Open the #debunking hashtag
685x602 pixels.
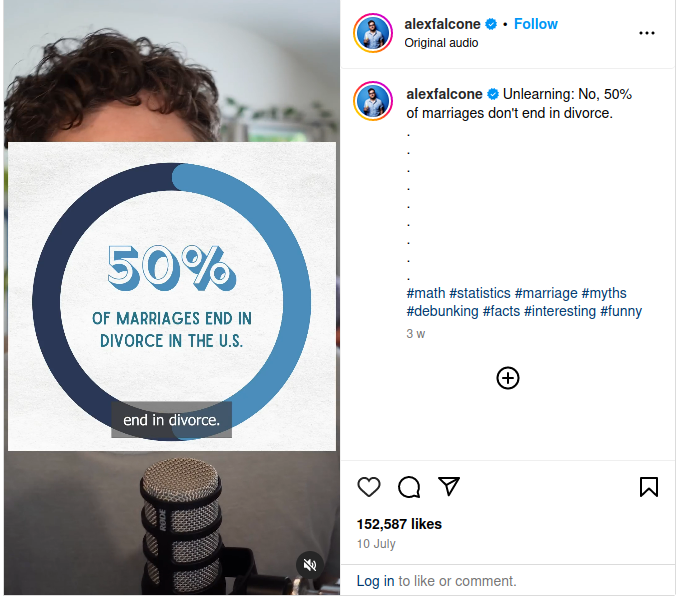(x=443, y=311)
